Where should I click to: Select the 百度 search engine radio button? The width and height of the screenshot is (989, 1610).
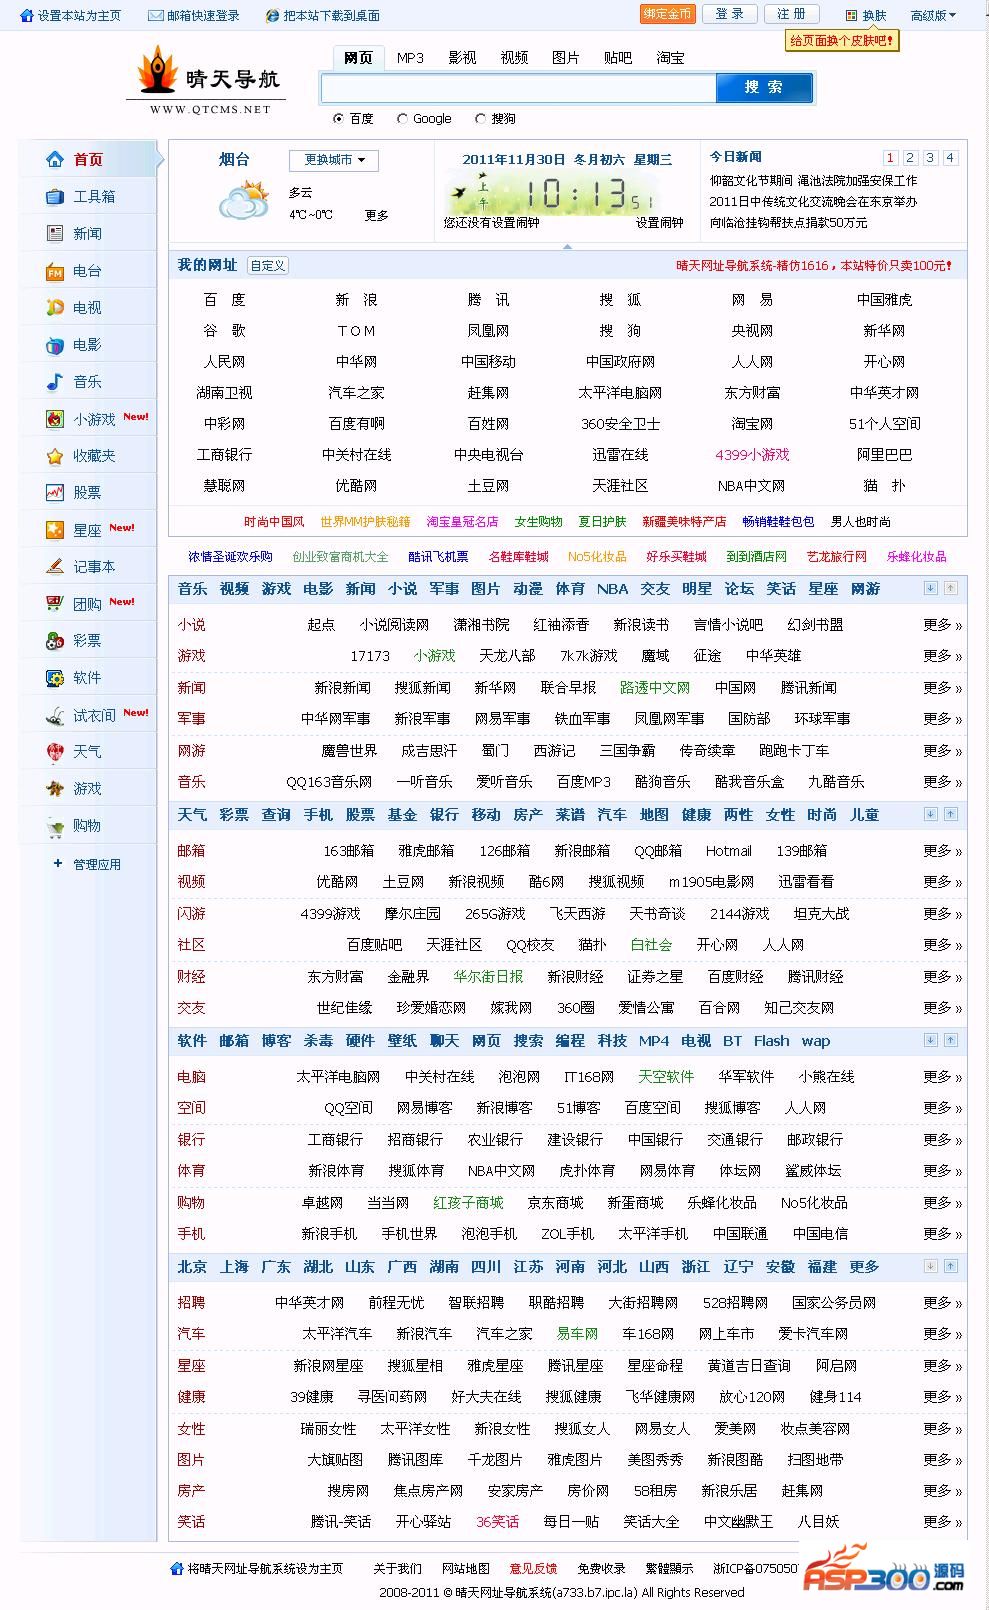338,118
